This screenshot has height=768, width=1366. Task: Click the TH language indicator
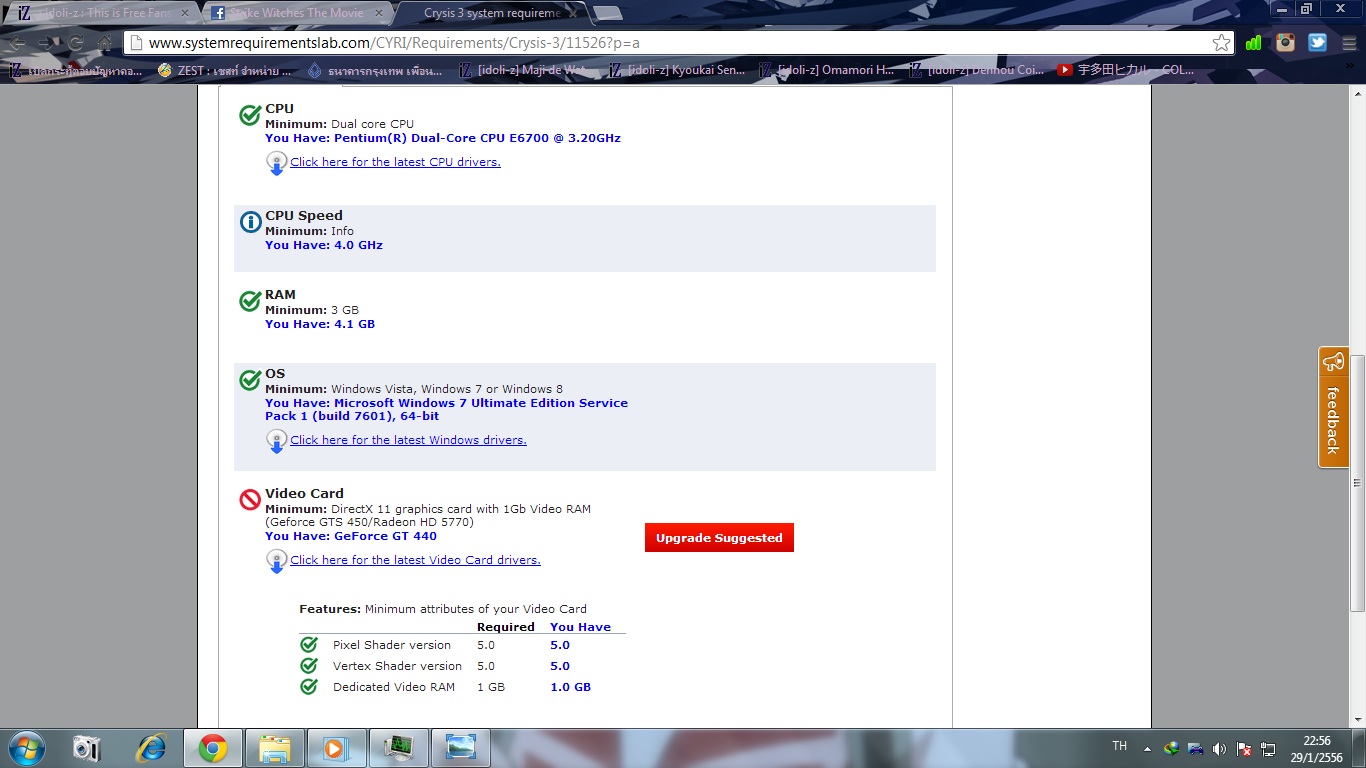click(1119, 747)
